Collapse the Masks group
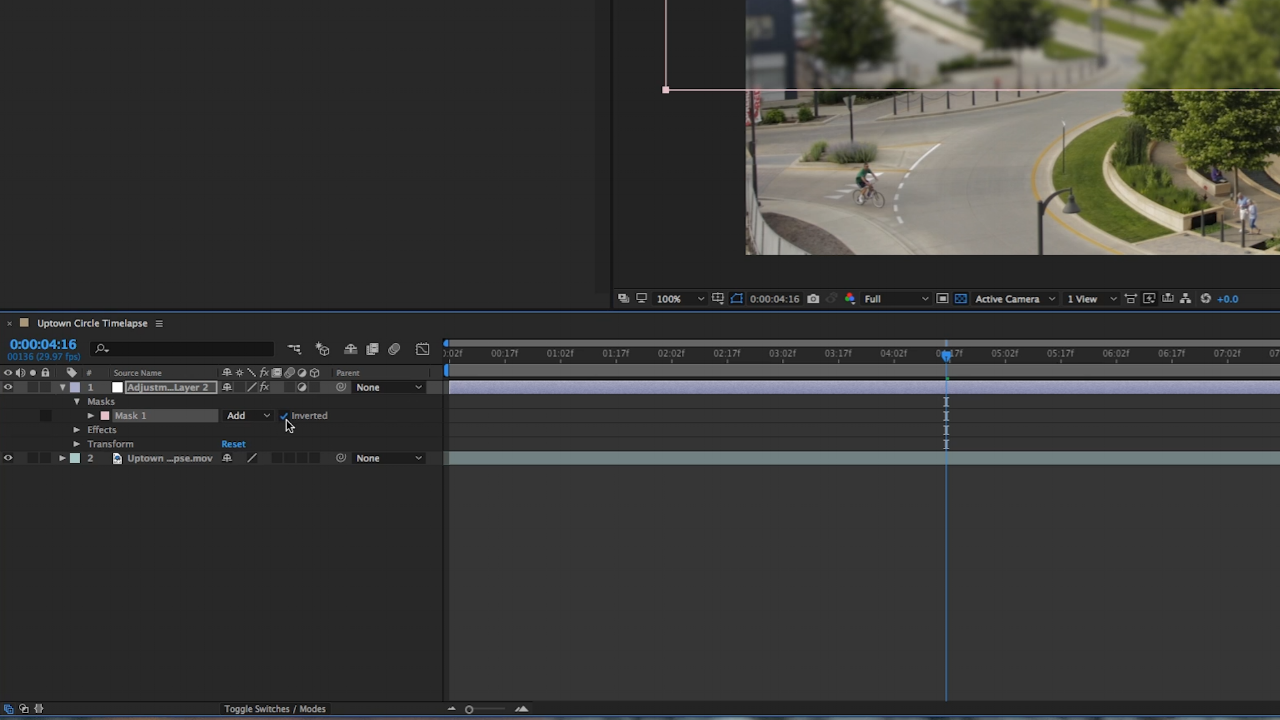Screen dimensions: 1280x720 pyautogui.click(x=77, y=401)
